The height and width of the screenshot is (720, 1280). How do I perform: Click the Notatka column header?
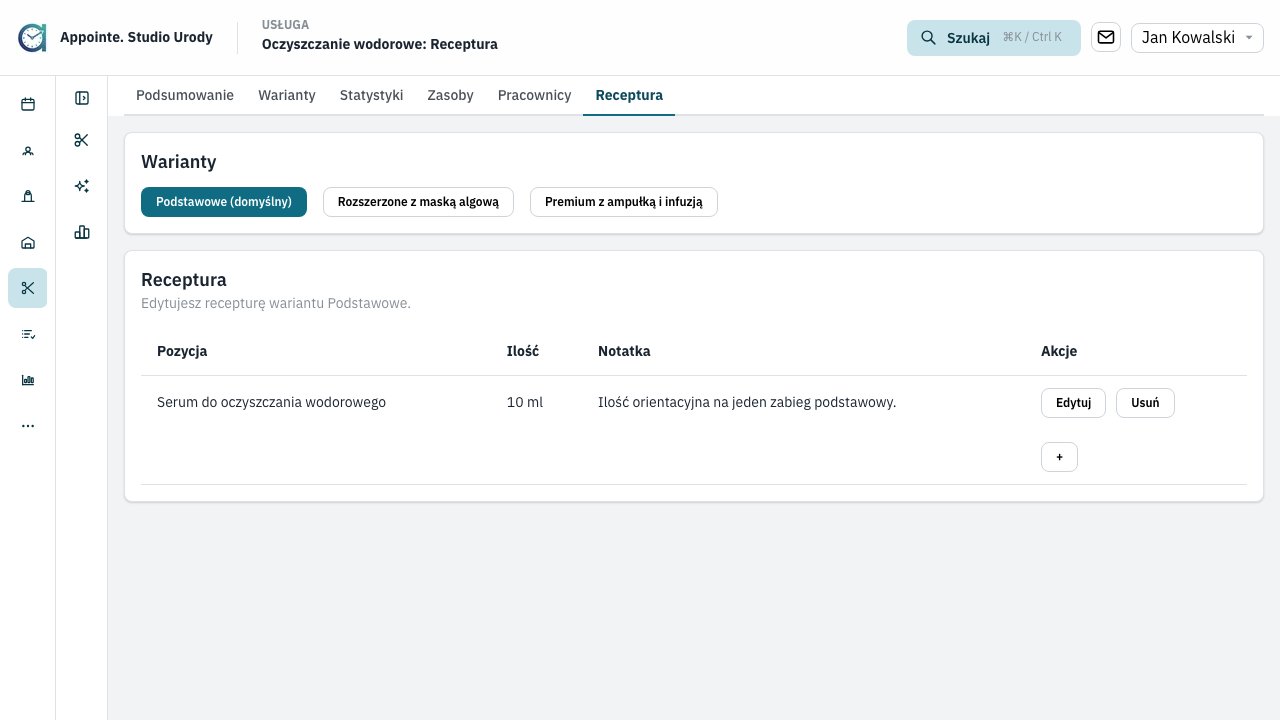pos(624,351)
